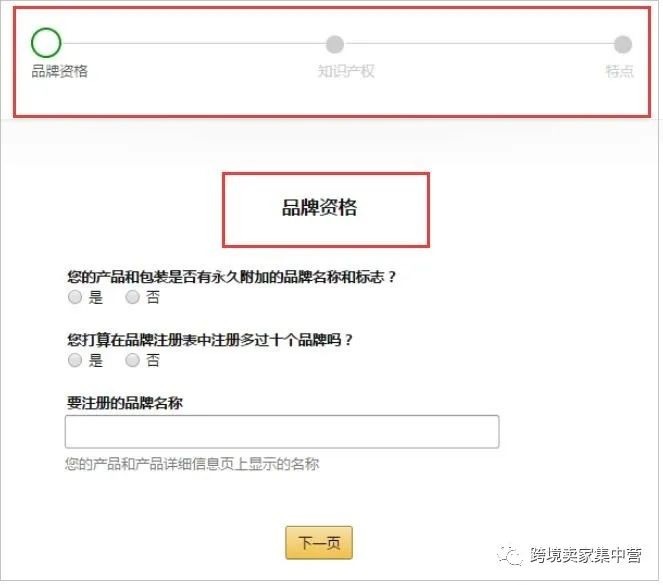Click the large bold 品牌资格 heading
This screenshot has height=585, width=663.
coord(320,208)
